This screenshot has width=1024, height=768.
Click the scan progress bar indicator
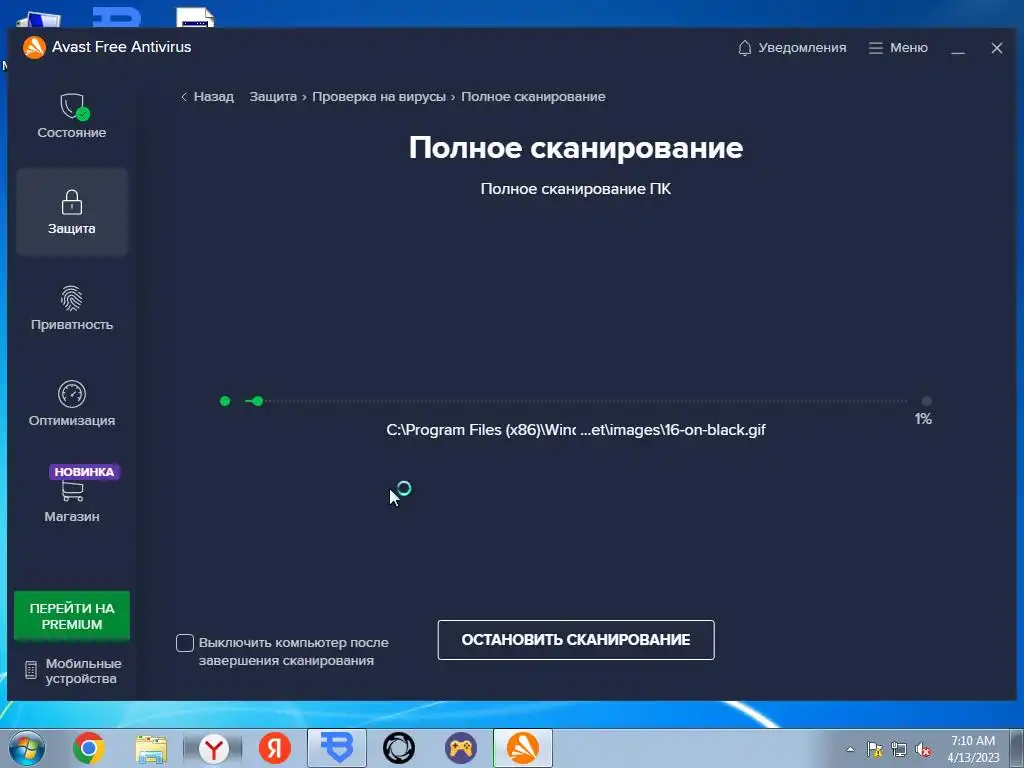coord(255,401)
